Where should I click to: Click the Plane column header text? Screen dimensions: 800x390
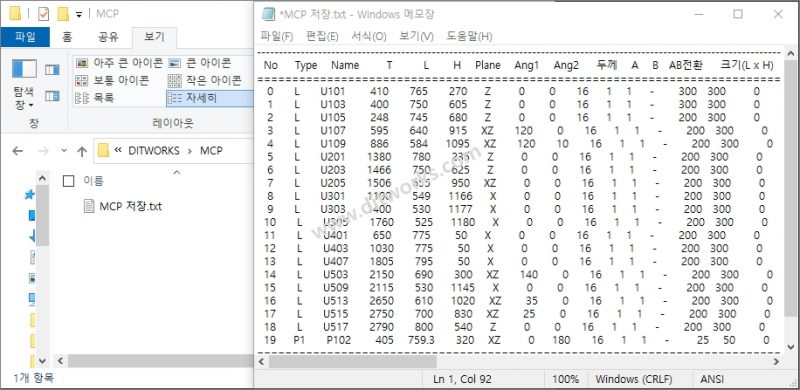tap(488, 65)
